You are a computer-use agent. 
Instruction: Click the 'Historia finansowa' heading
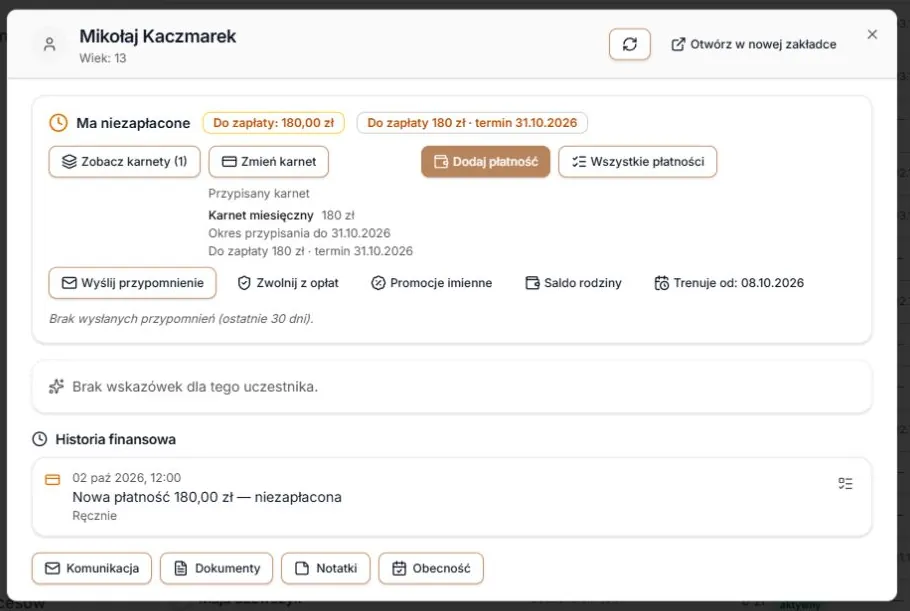[115, 439]
